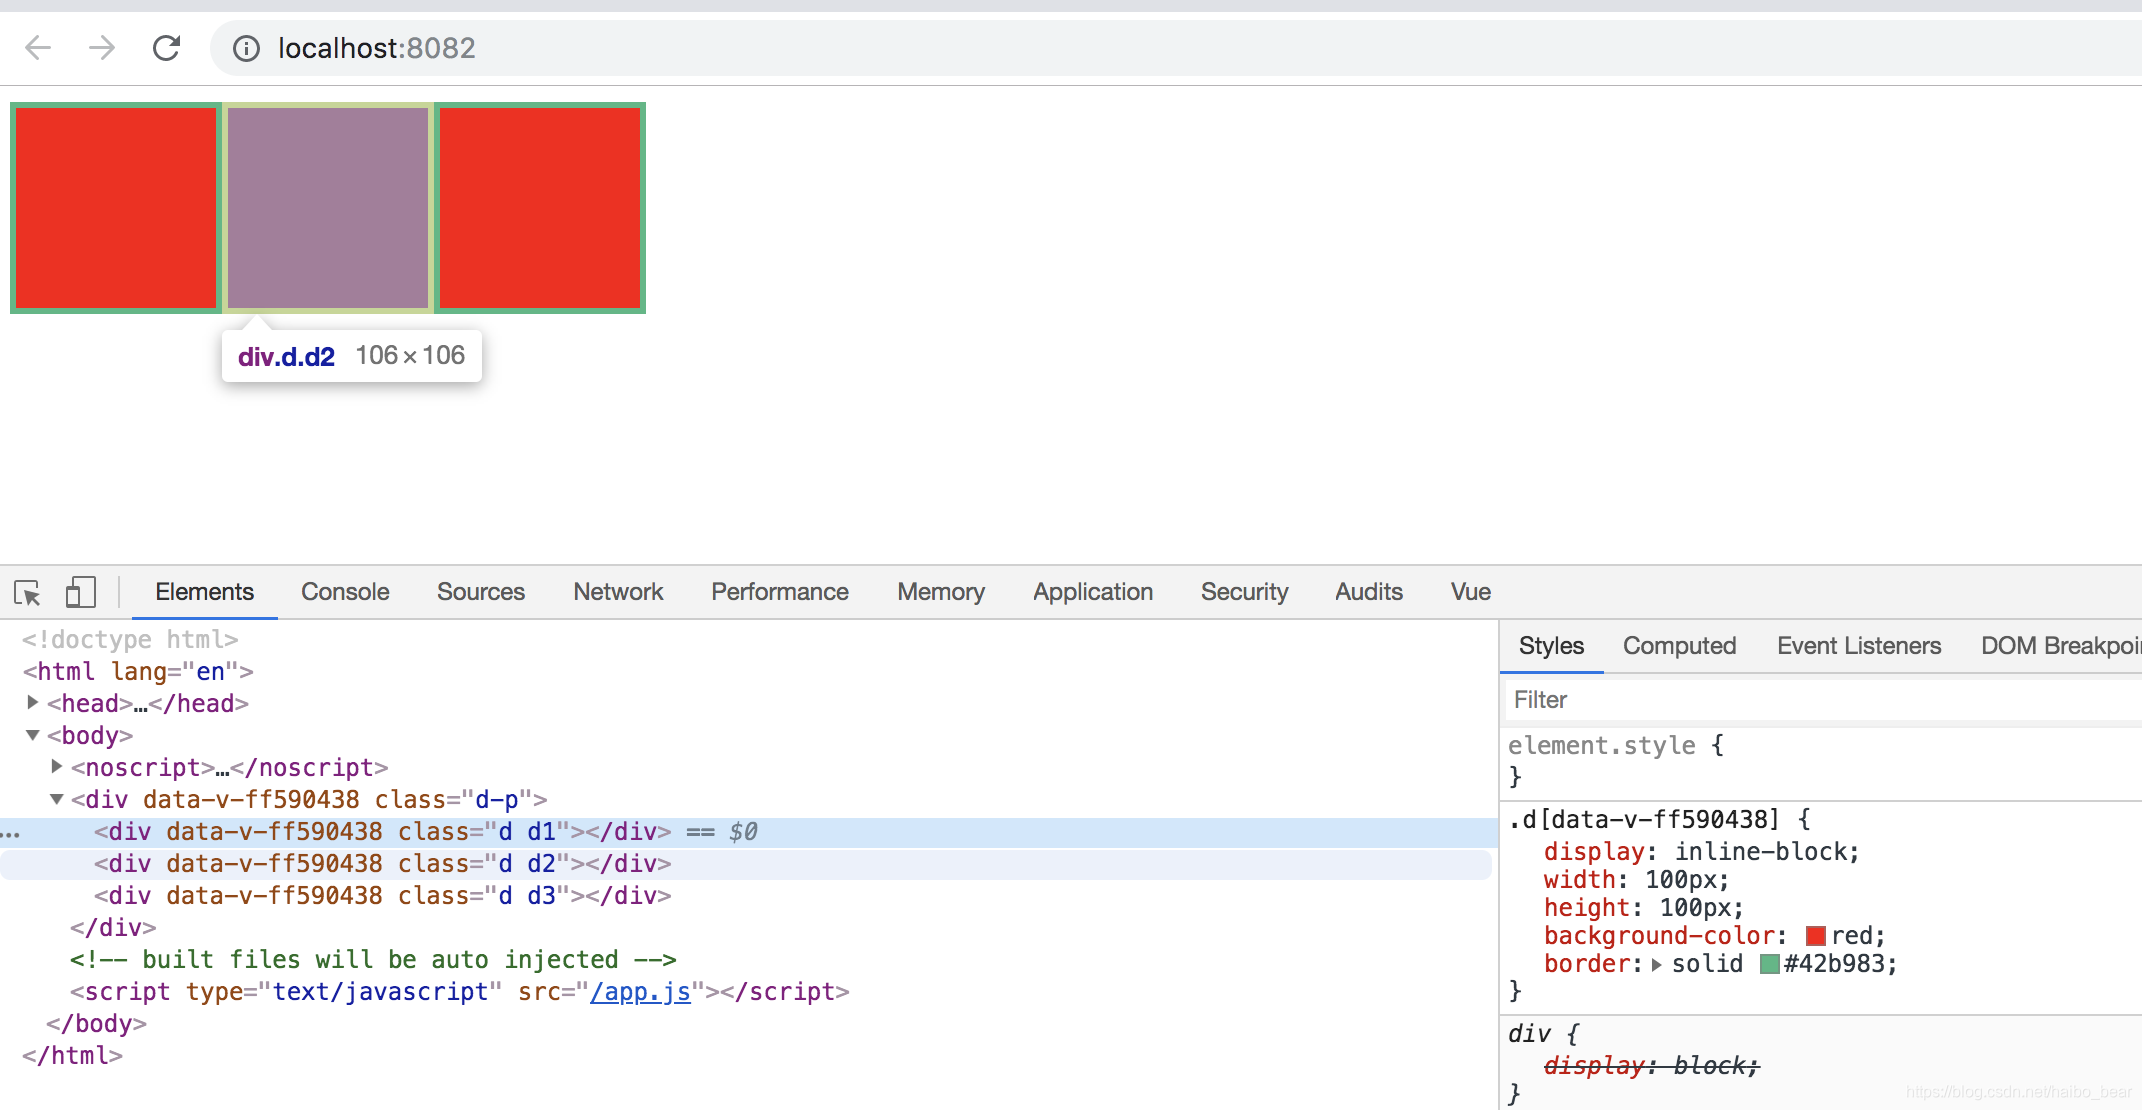The height and width of the screenshot is (1110, 2142).
Task: Open the Event Listeners pane
Action: [x=1859, y=646]
